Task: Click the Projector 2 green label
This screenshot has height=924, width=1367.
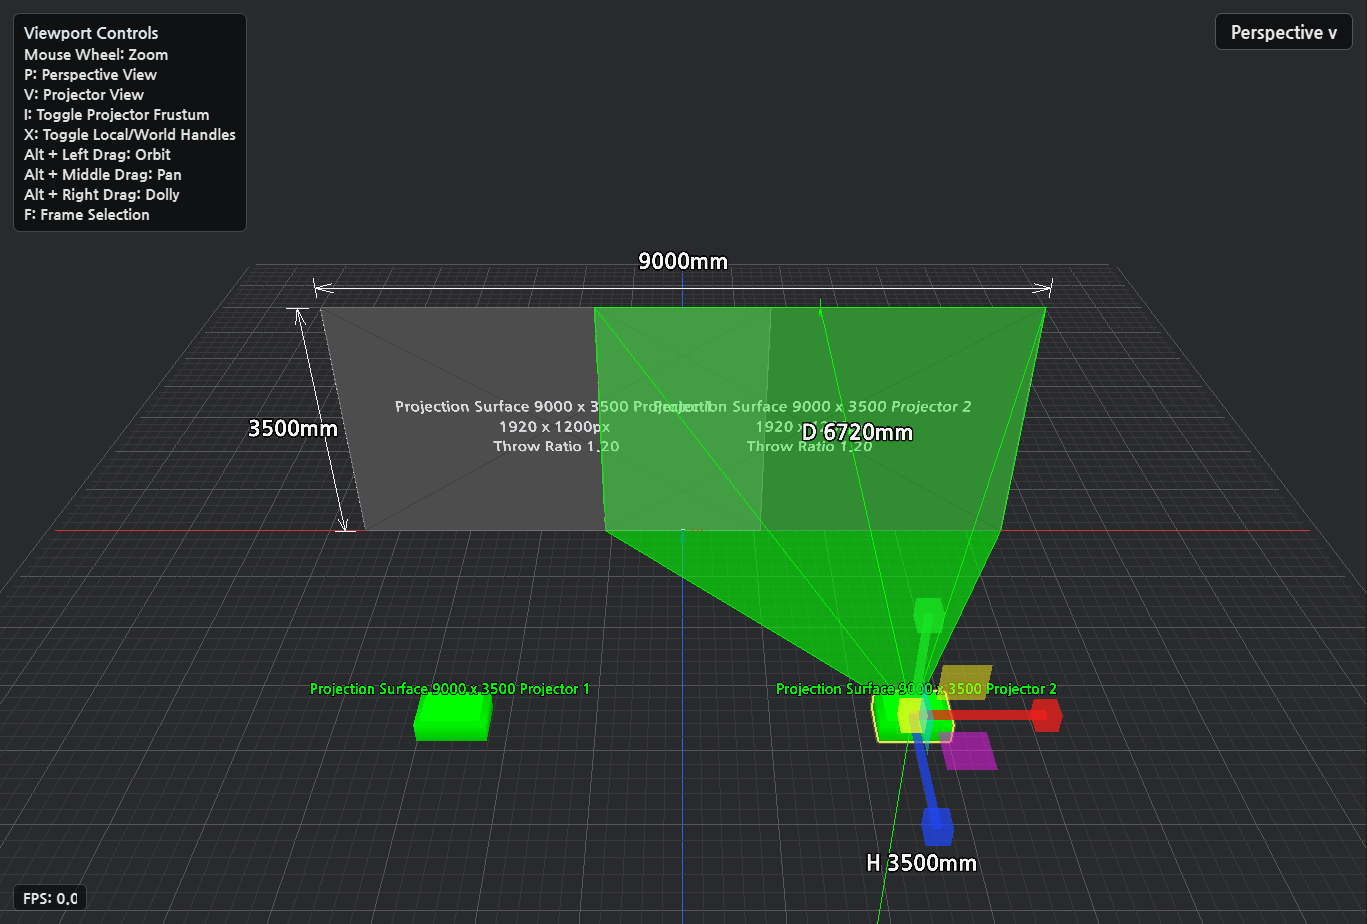Action: point(916,689)
